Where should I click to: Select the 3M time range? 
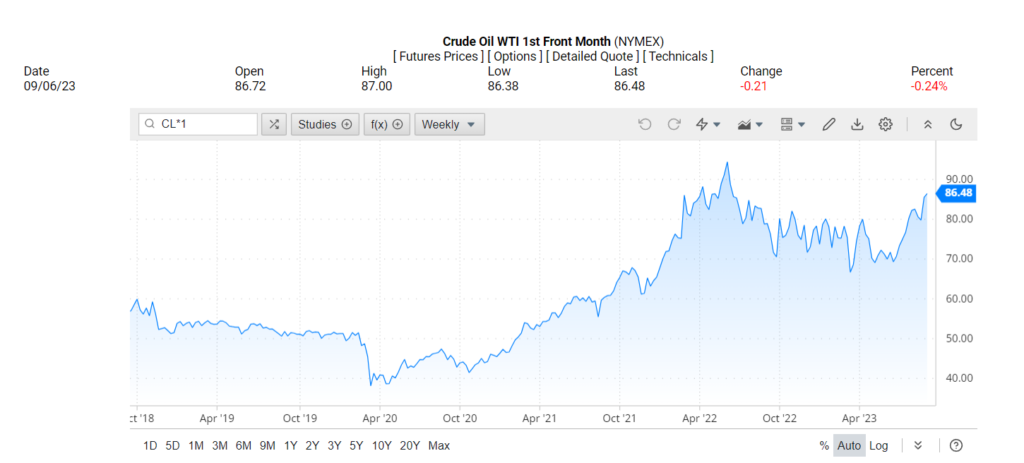[x=219, y=446]
